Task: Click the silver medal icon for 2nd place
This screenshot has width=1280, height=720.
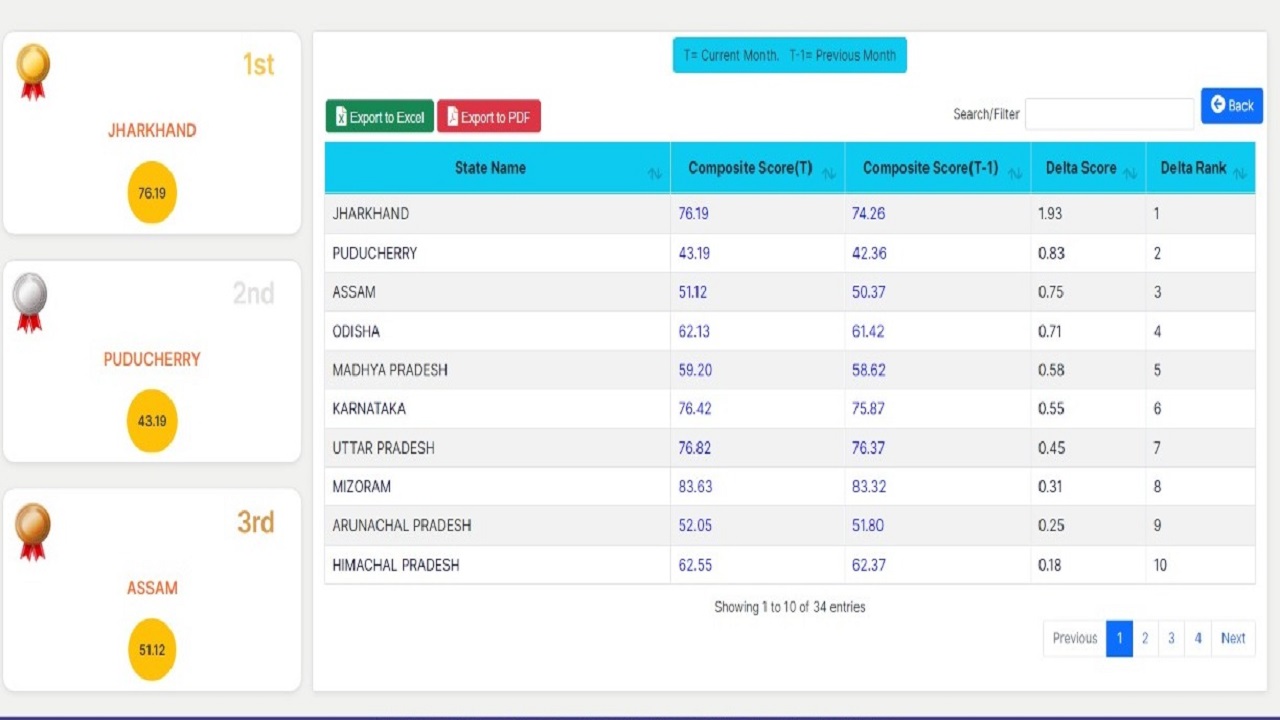Action: 30,300
